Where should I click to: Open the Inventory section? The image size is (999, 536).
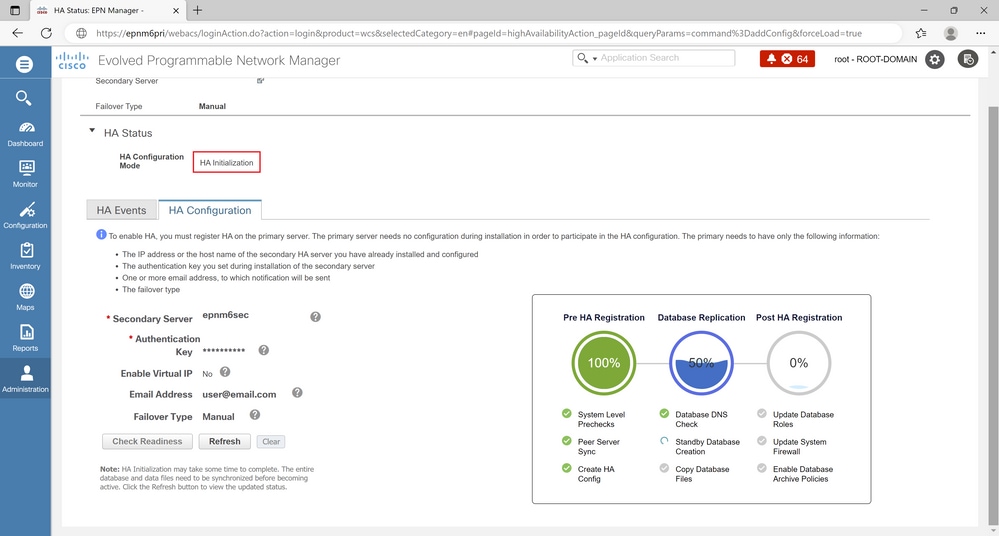(25, 256)
